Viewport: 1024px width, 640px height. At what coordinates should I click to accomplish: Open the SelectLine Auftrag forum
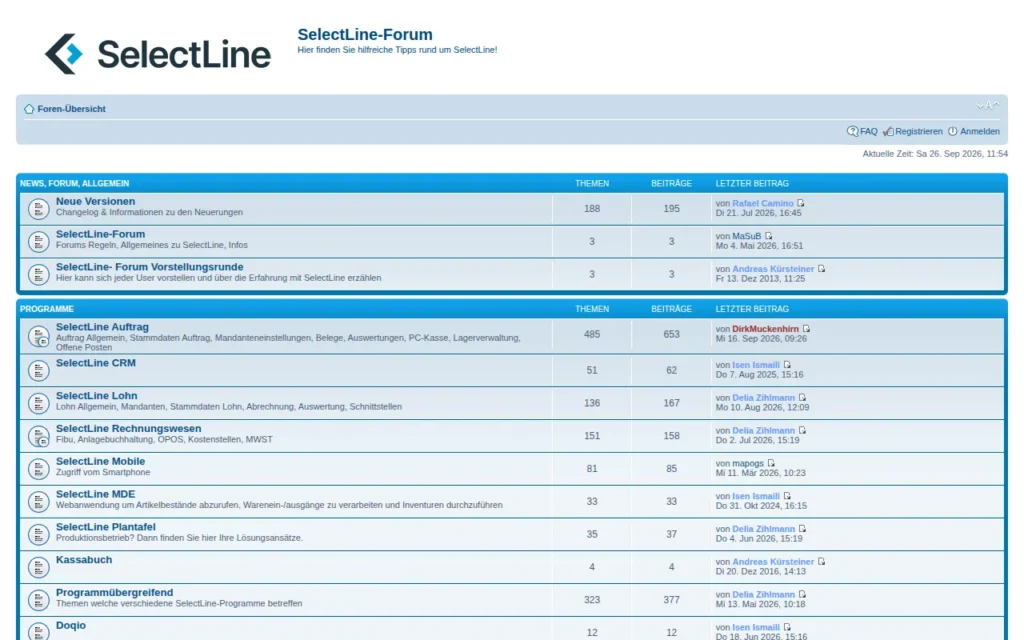click(x=102, y=327)
